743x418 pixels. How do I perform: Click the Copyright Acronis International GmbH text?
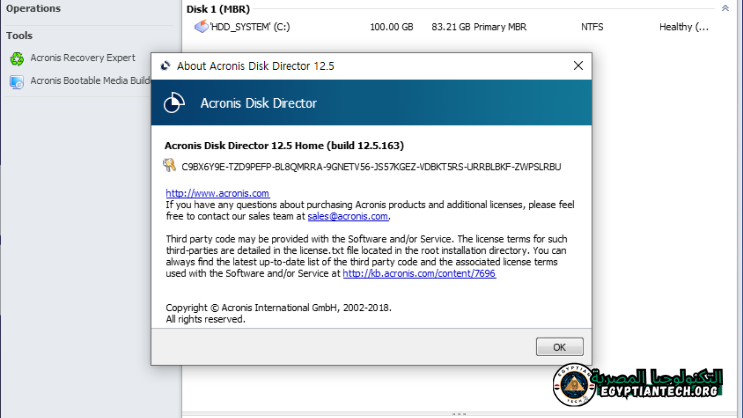click(279, 308)
